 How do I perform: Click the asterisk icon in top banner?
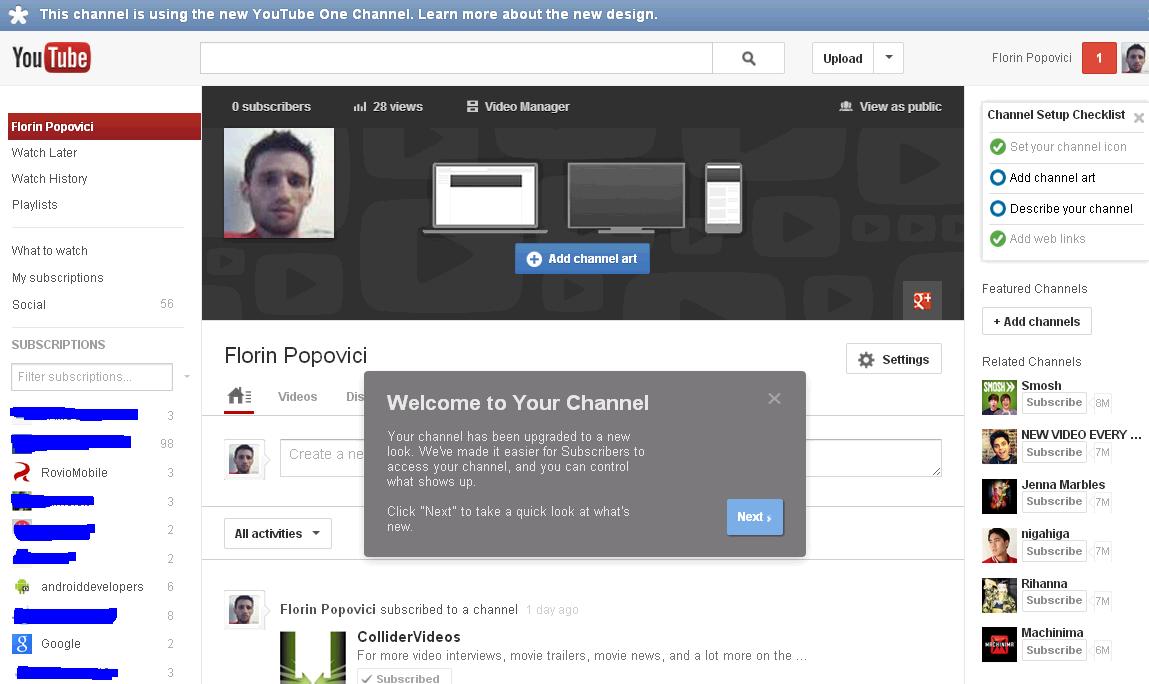(x=18, y=15)
